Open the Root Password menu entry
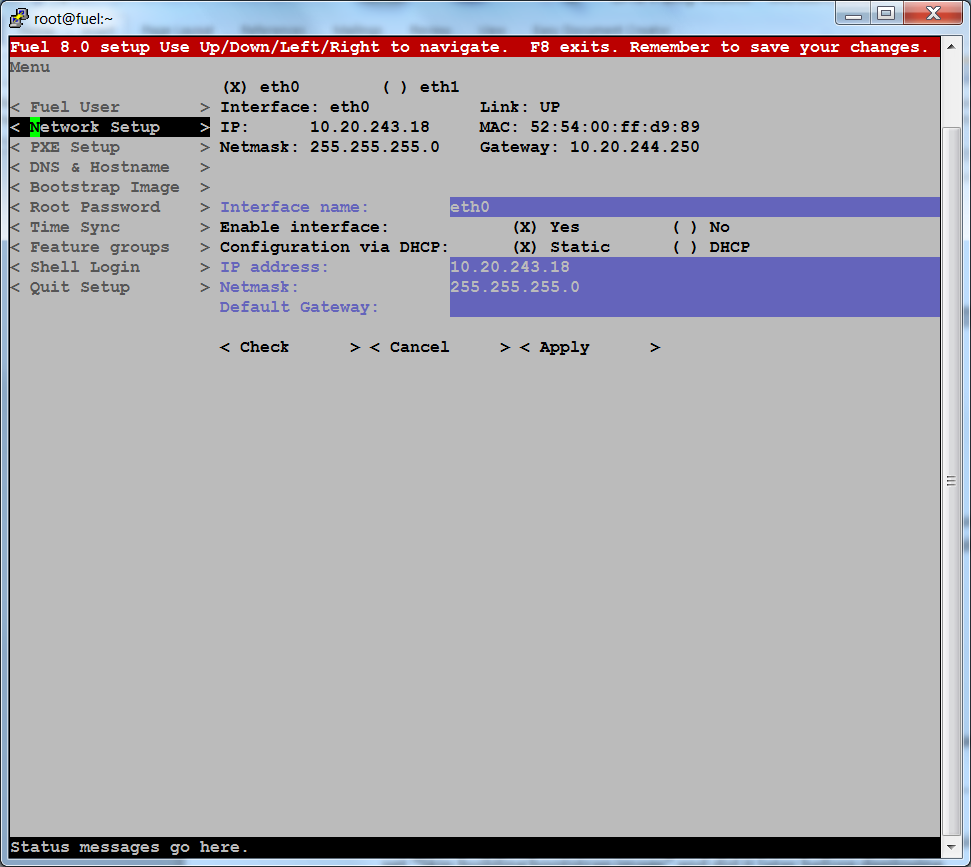The image size is (971, 867). (110, 207)
